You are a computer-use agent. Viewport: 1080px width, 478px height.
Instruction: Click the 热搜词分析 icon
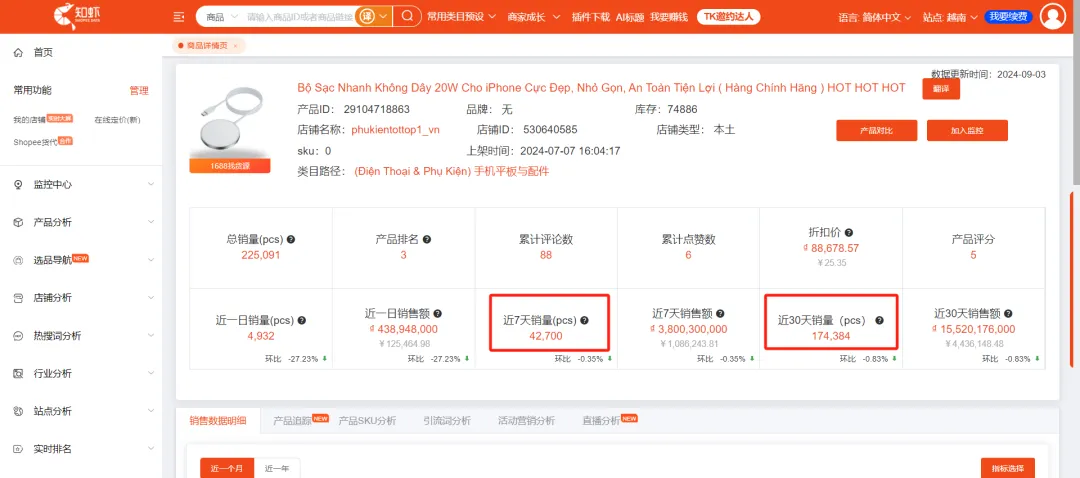[19, 336]
